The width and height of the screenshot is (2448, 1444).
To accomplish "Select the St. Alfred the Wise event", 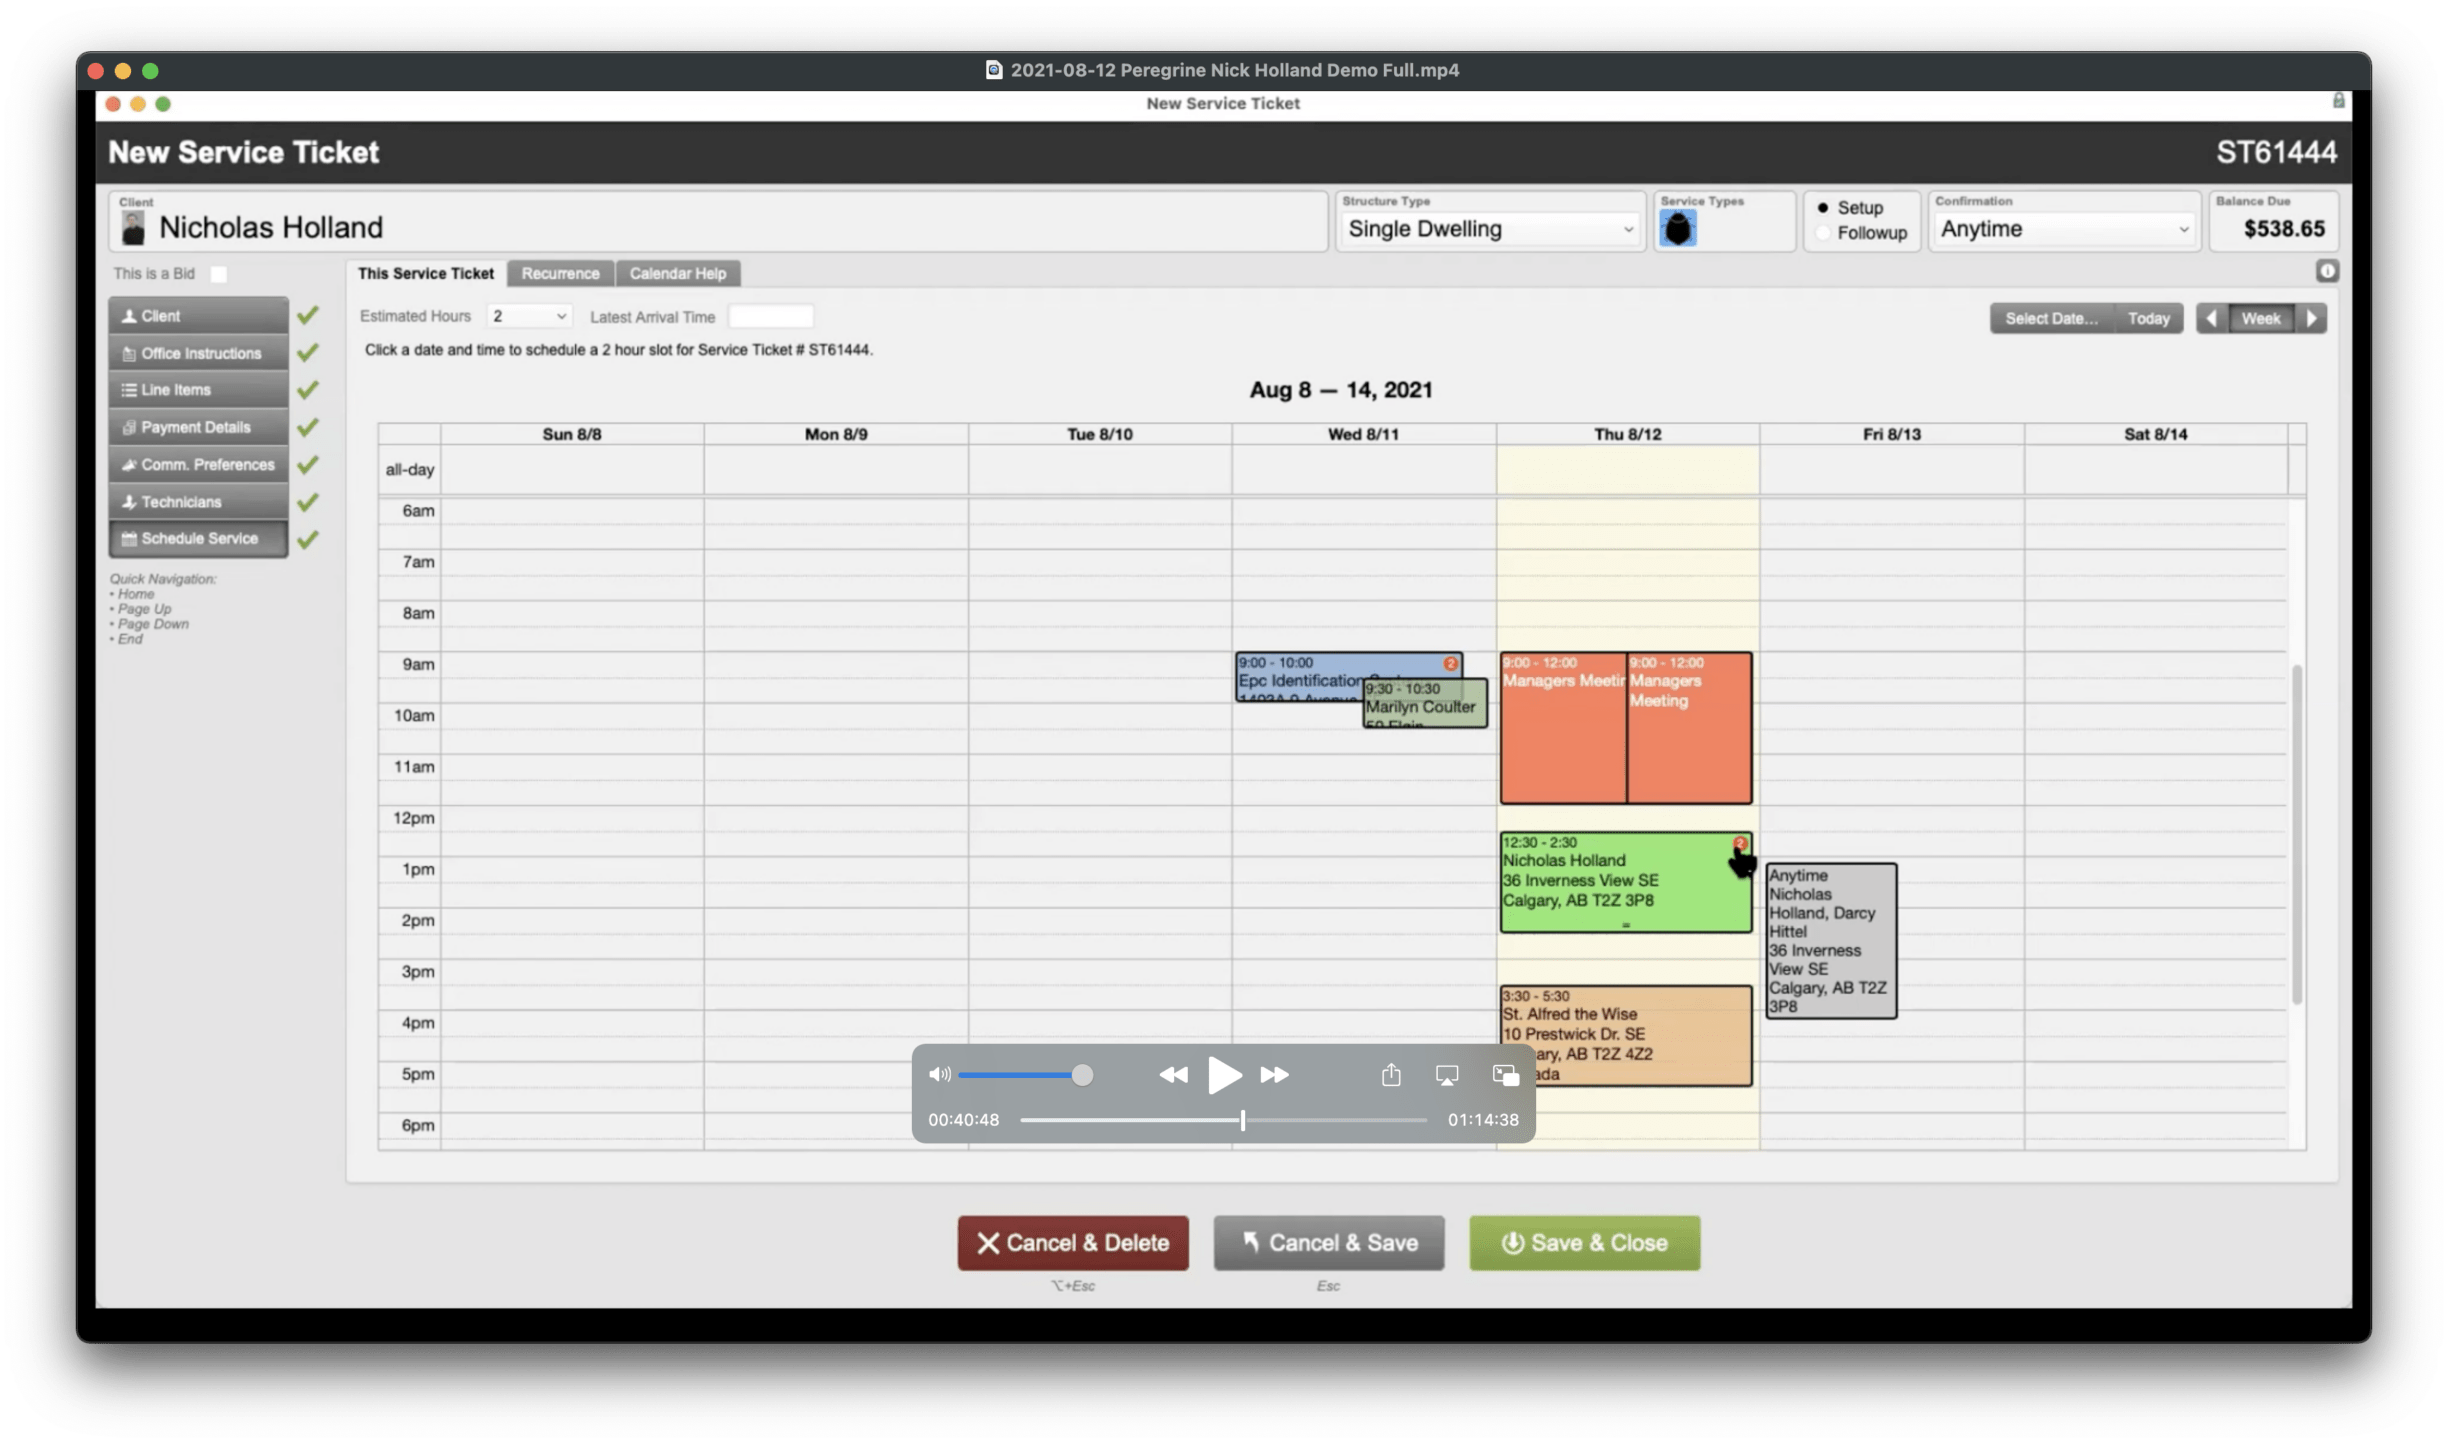I will point(1625,1034).
